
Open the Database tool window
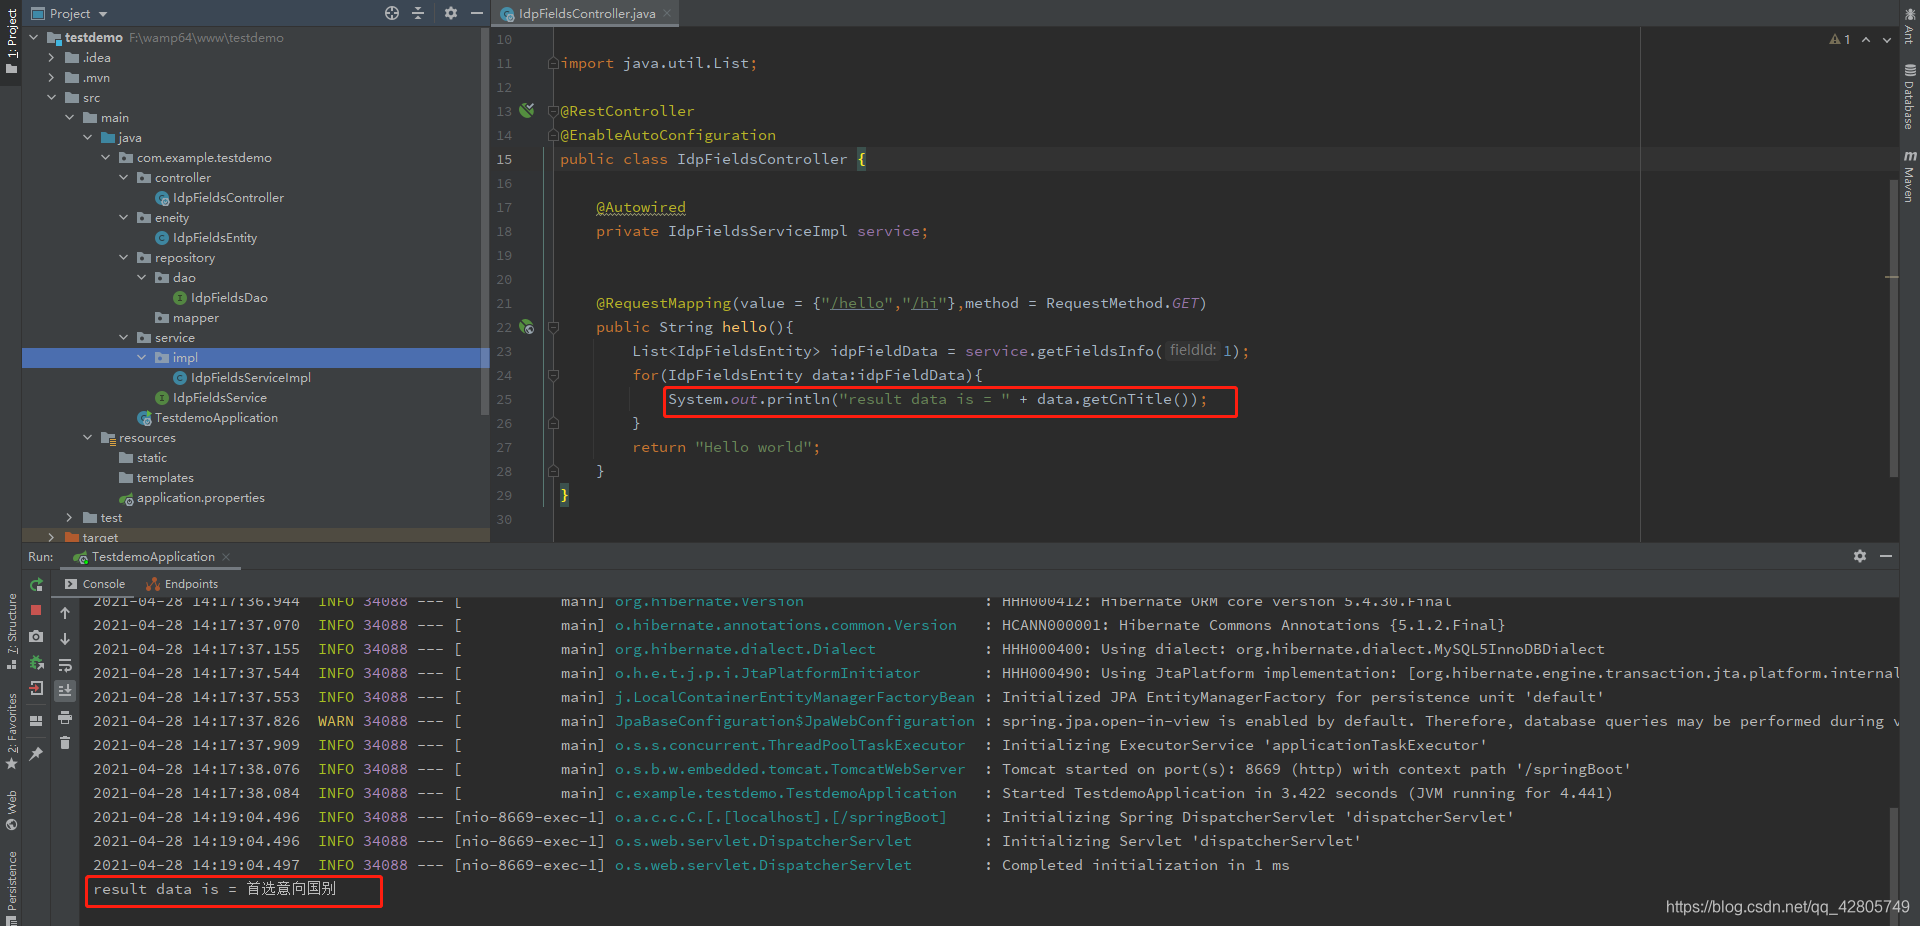pos(1909,97)
